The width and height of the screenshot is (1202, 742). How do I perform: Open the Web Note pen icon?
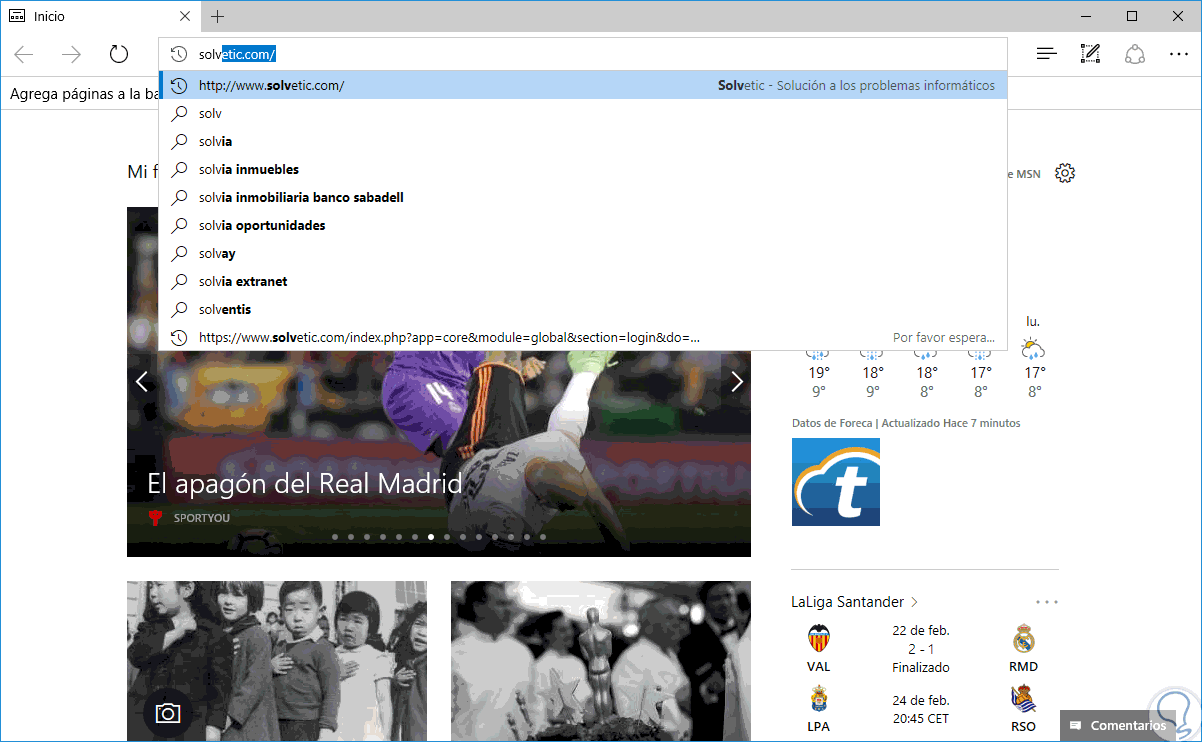[1091, 54]
